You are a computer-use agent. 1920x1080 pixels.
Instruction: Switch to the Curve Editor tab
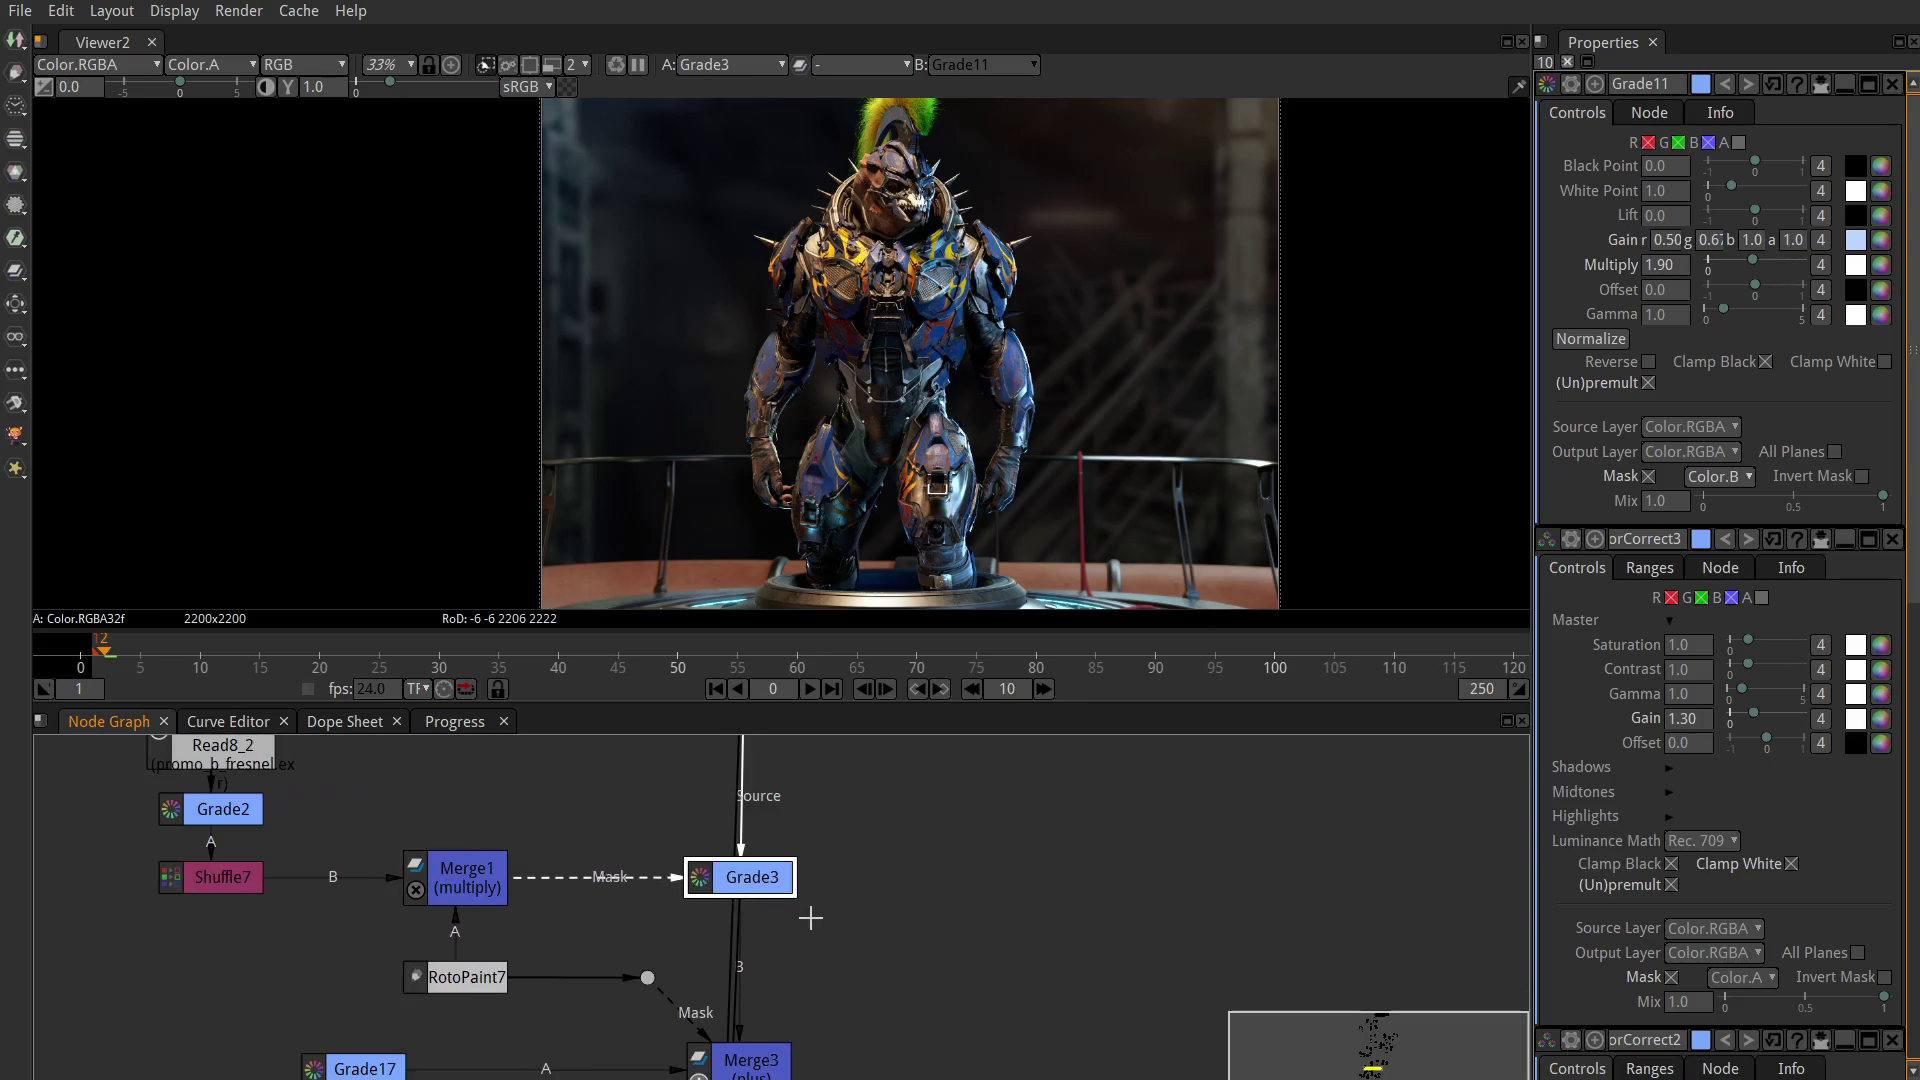coord(228,722)
